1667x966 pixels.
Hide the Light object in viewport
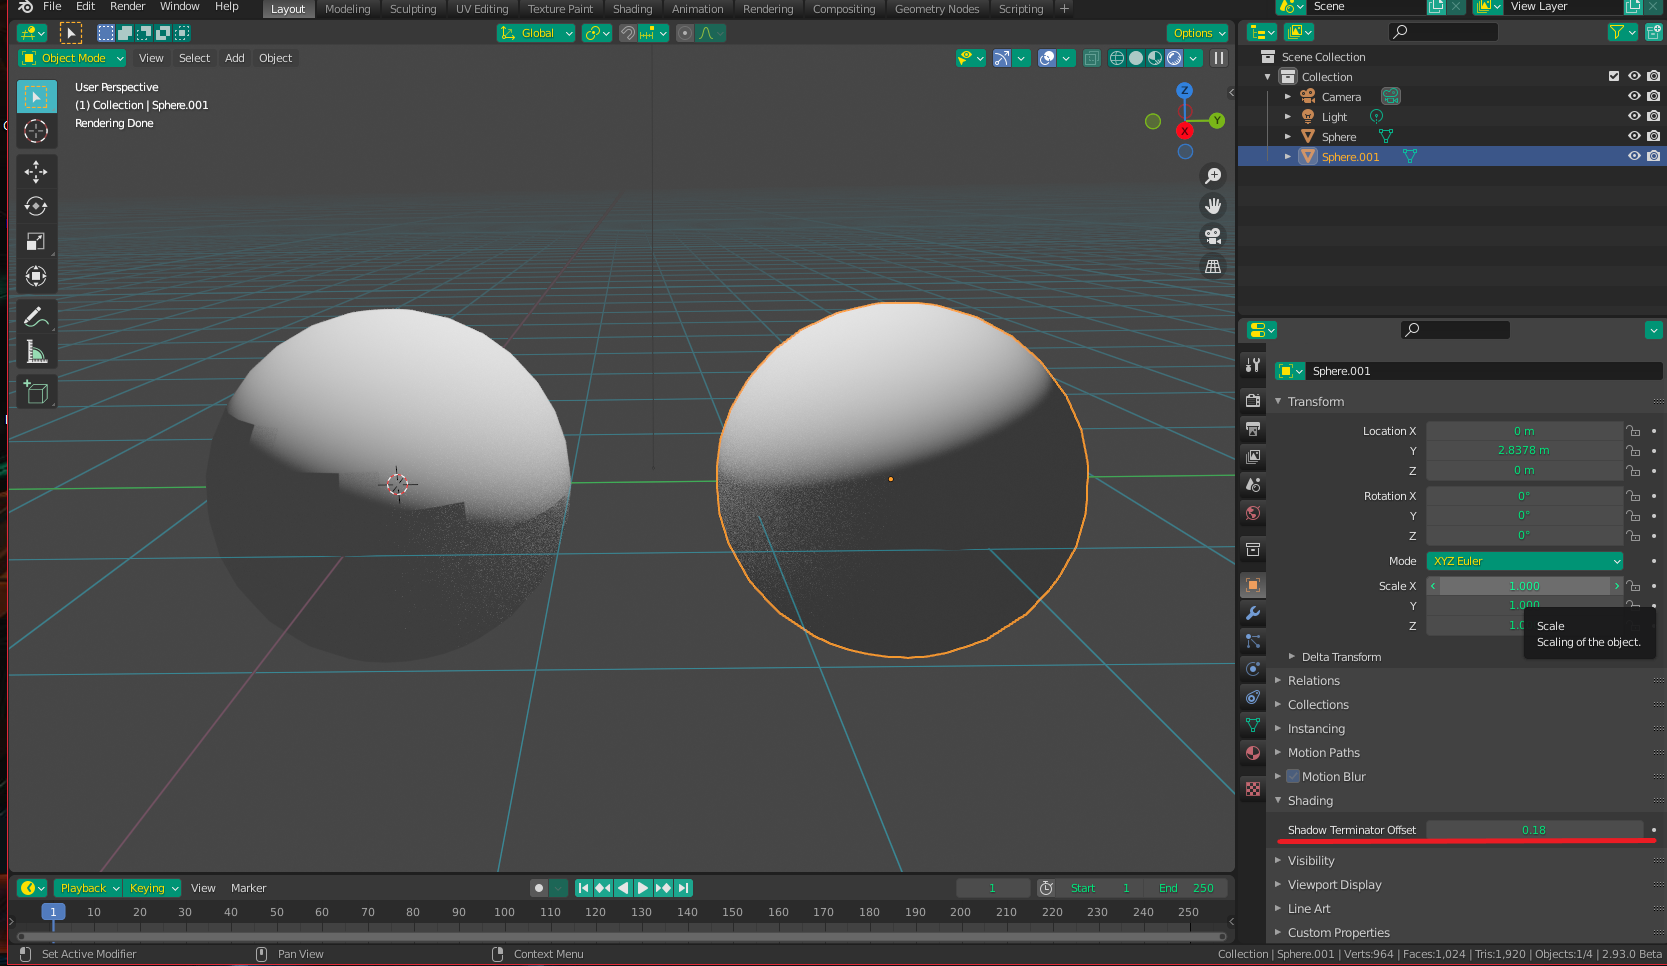pyautogui.click(x=1634, y=116)
